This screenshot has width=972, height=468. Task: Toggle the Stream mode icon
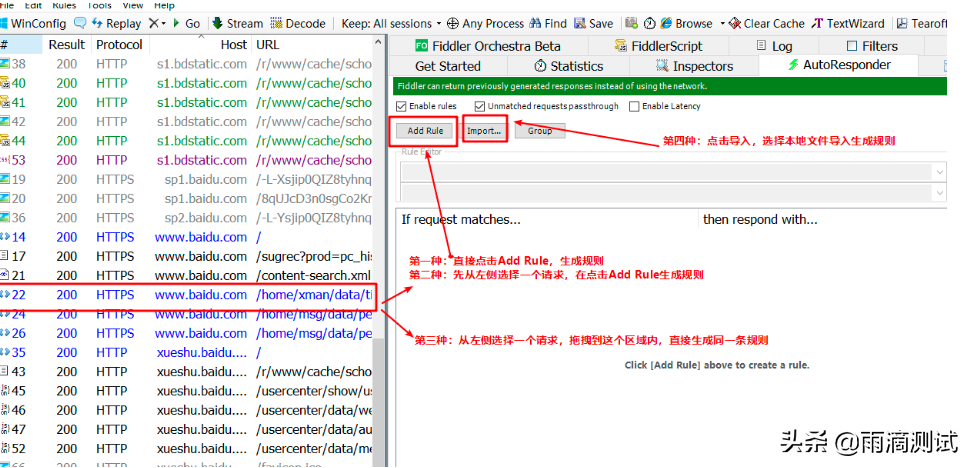pyautogui.click(x=217, y=23)
